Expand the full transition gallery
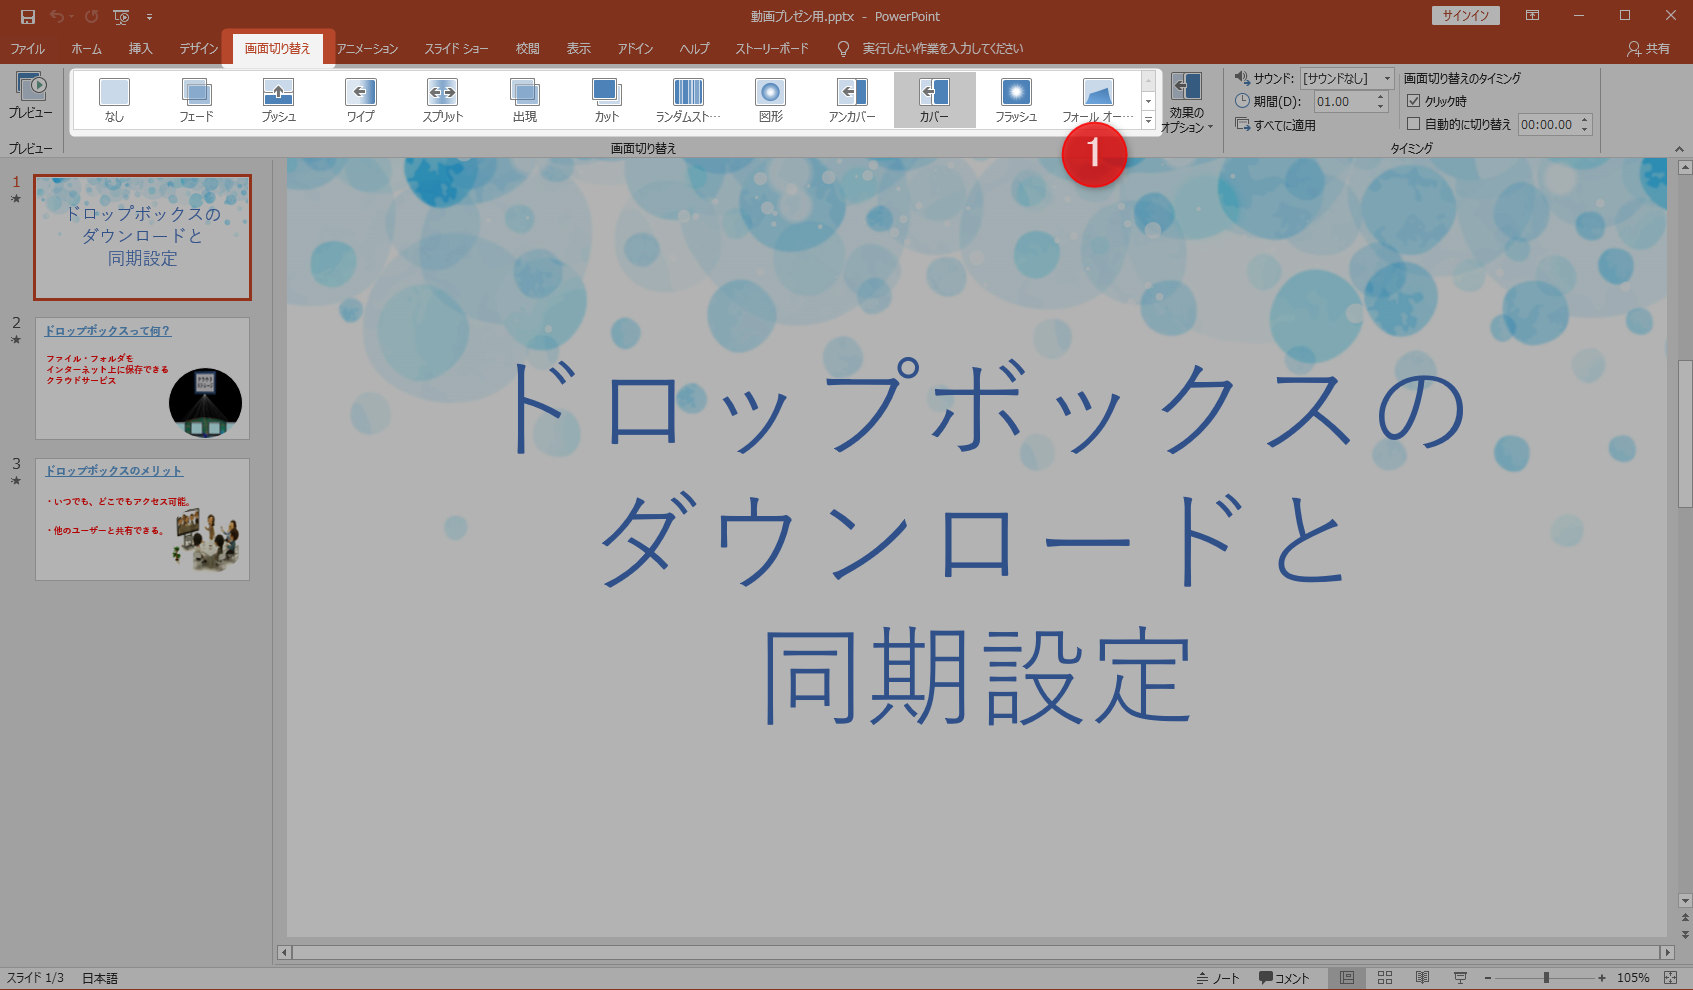This screenshot has width=1693, height=990. (x=1148, y=120)
